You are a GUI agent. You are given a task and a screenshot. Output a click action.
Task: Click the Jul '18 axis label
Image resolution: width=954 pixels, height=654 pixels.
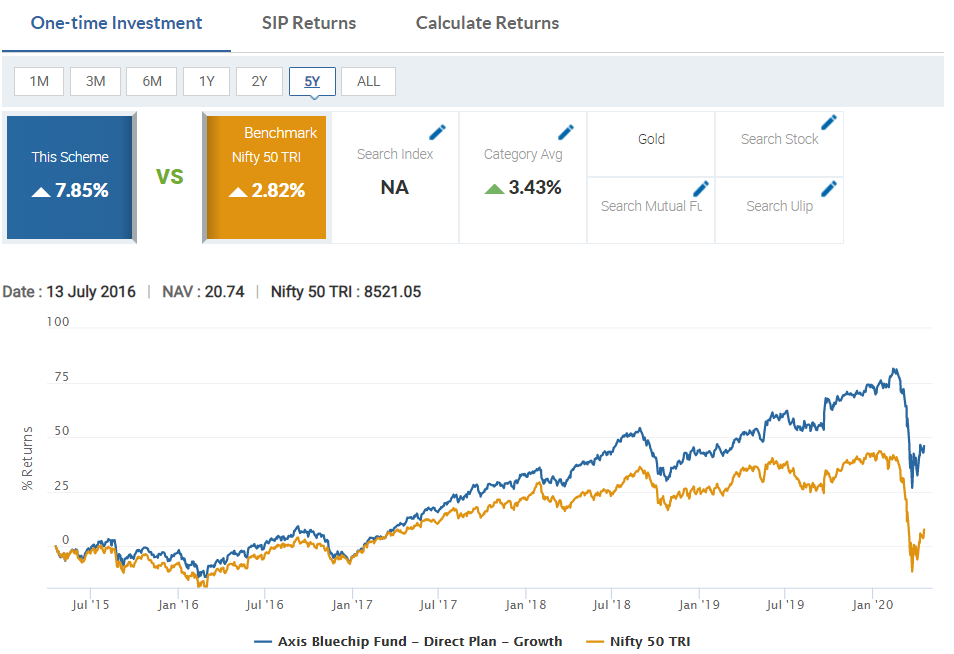[x=611, y=605]
